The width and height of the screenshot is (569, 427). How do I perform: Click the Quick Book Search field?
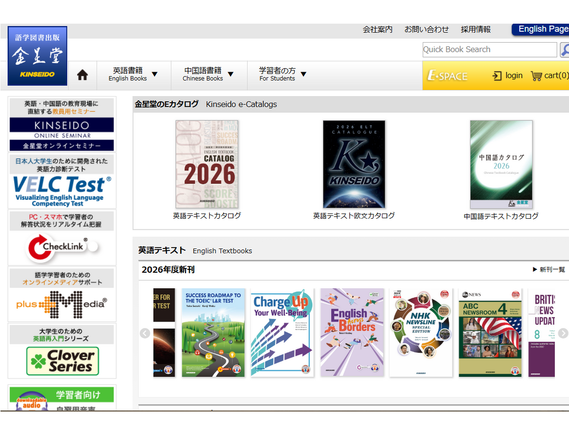[490, 50]
